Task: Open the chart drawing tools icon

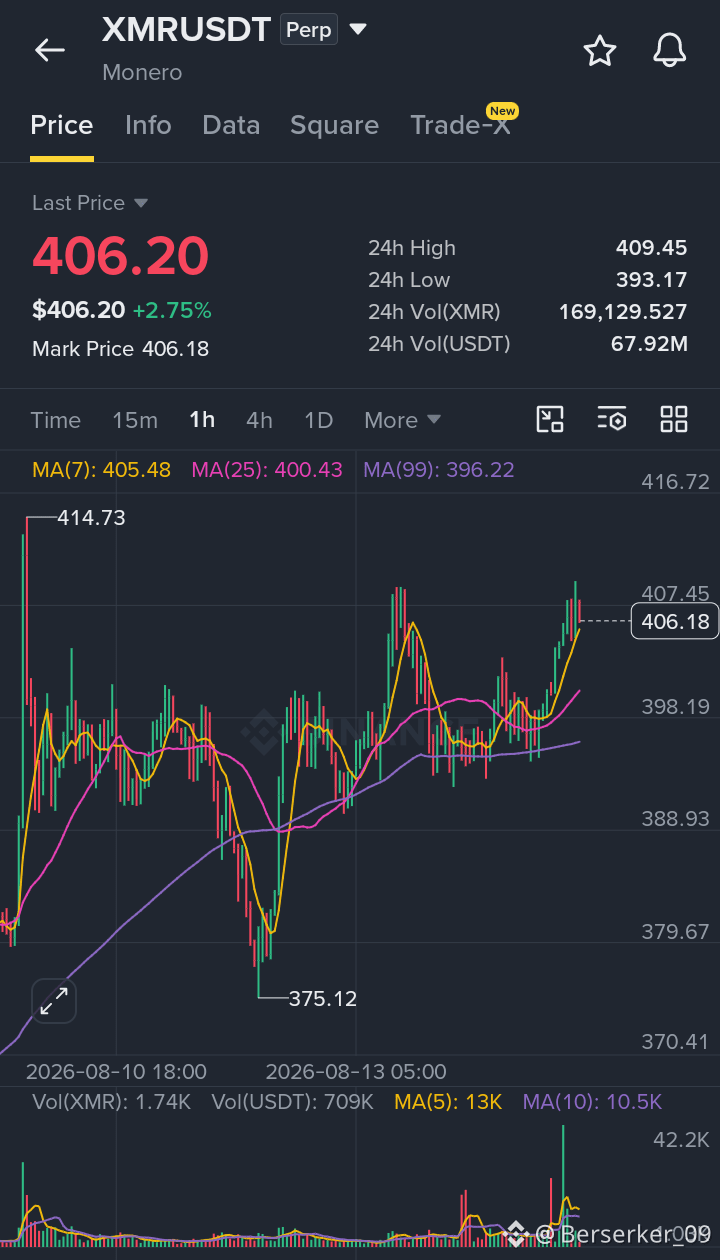Action: (550, 419)
